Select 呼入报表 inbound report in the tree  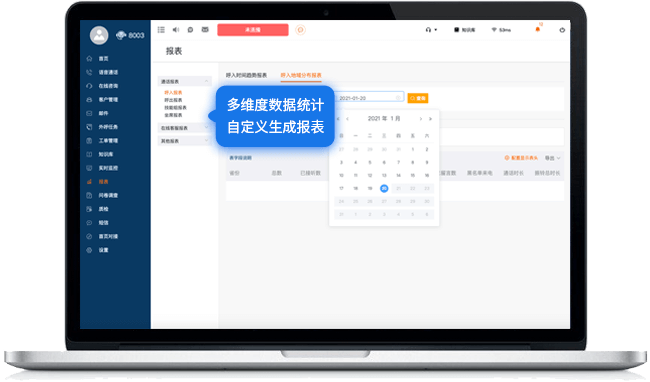click(x=173, y=93)
